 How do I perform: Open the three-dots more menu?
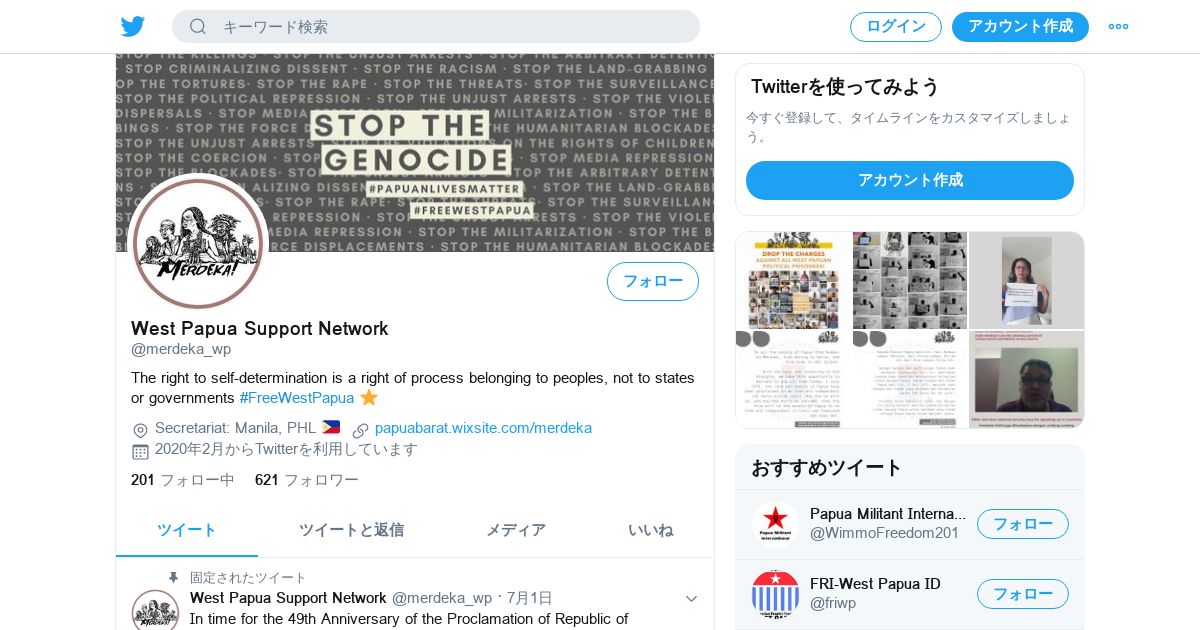pos(1118,27)
